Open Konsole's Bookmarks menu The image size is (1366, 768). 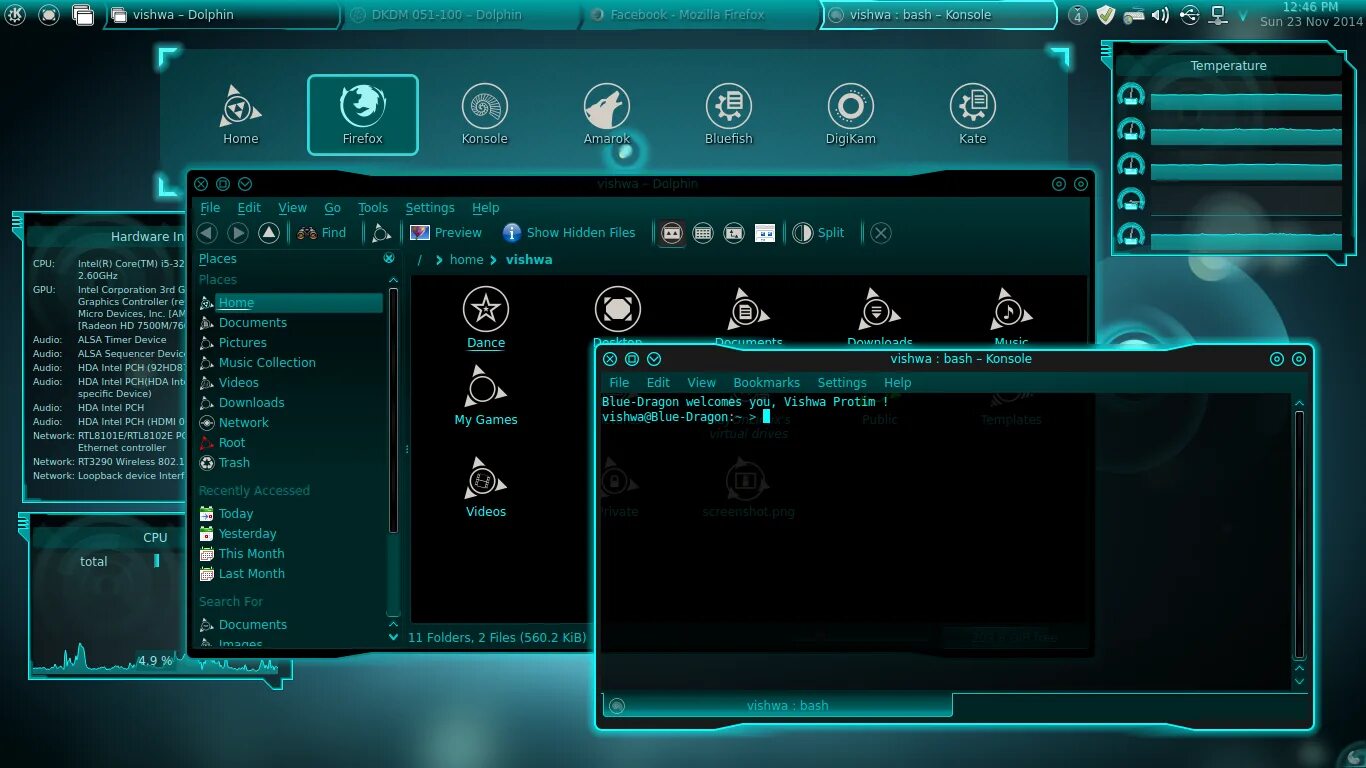click(767, 383)
